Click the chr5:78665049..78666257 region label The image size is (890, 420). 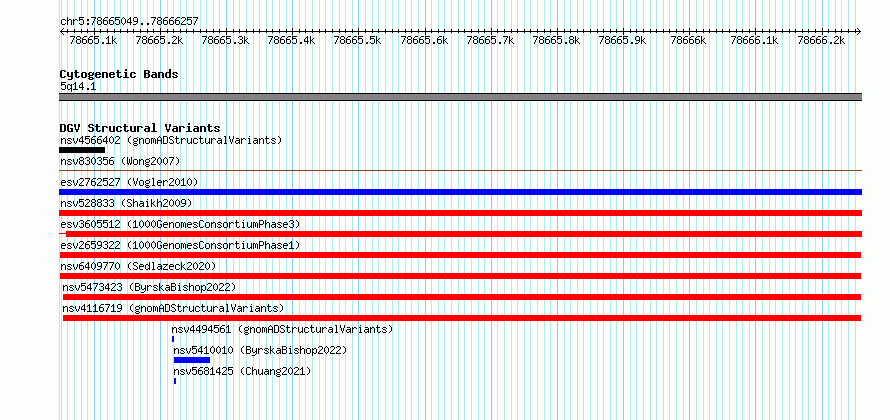pos(129,21)
